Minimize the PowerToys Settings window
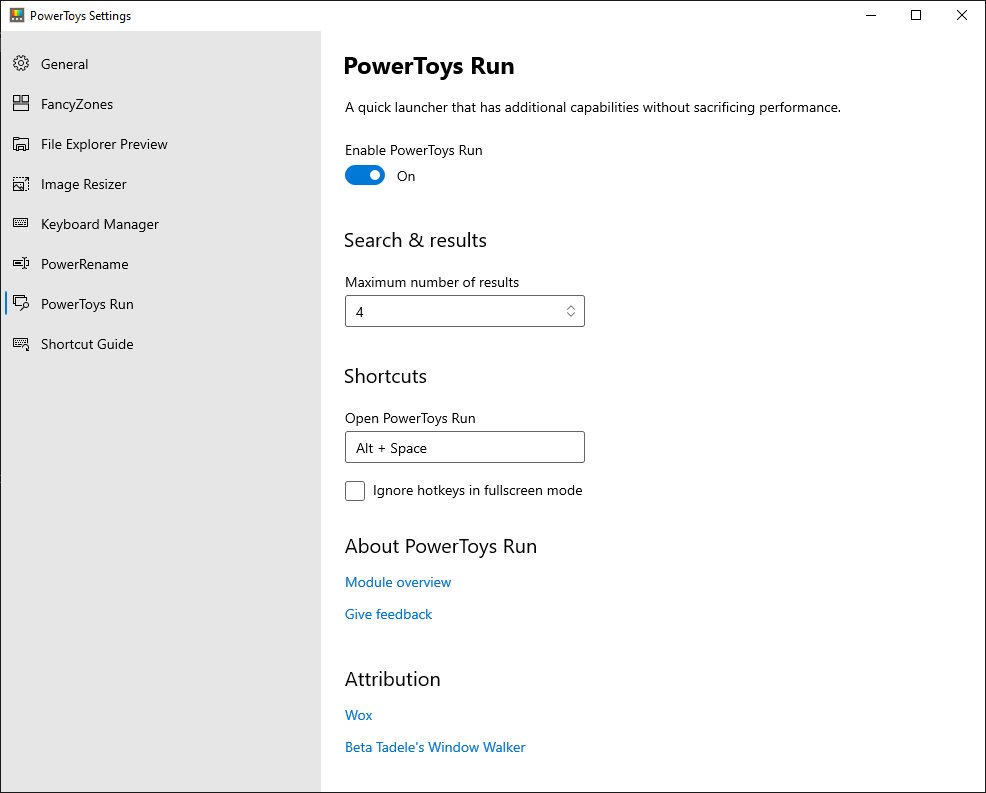Screen dimensions: 986x793 click(871, 15)
